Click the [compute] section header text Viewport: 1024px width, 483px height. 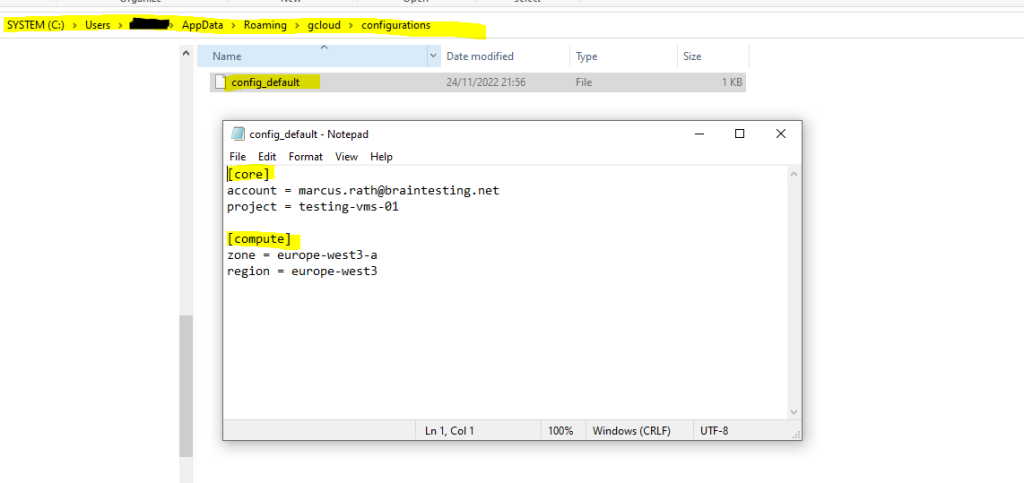point(259,239)
